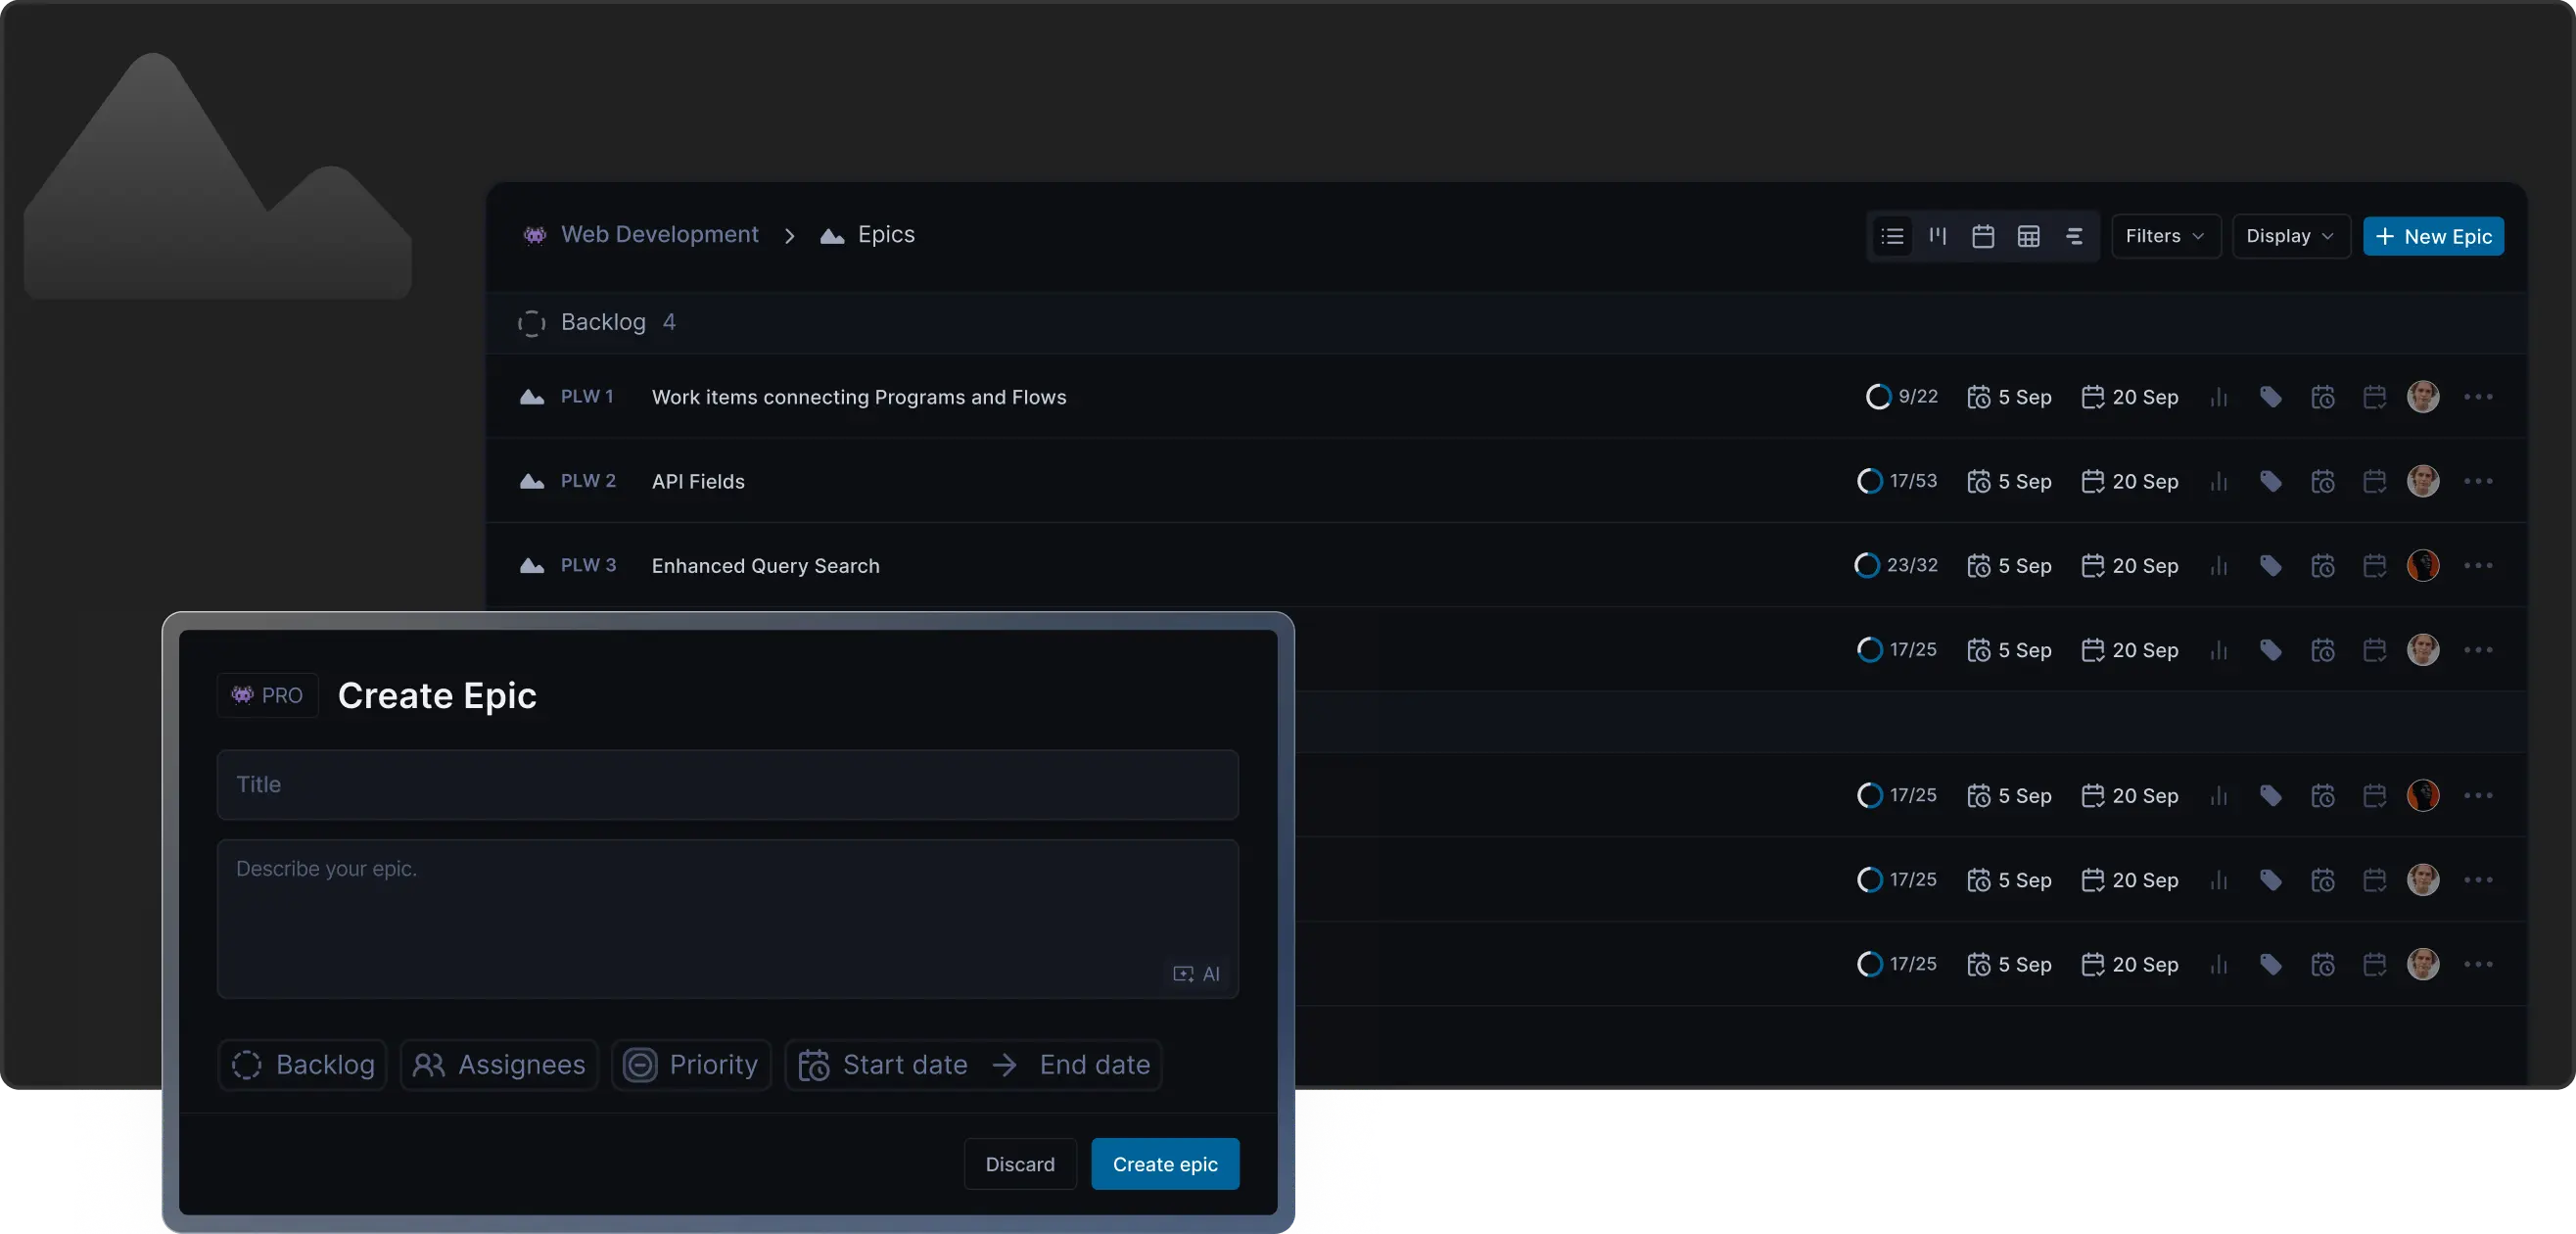Screen dimensions: 2576x1234
Task: Switch to spreadsheet layout icon
Action: click(x=2028, y=236)
